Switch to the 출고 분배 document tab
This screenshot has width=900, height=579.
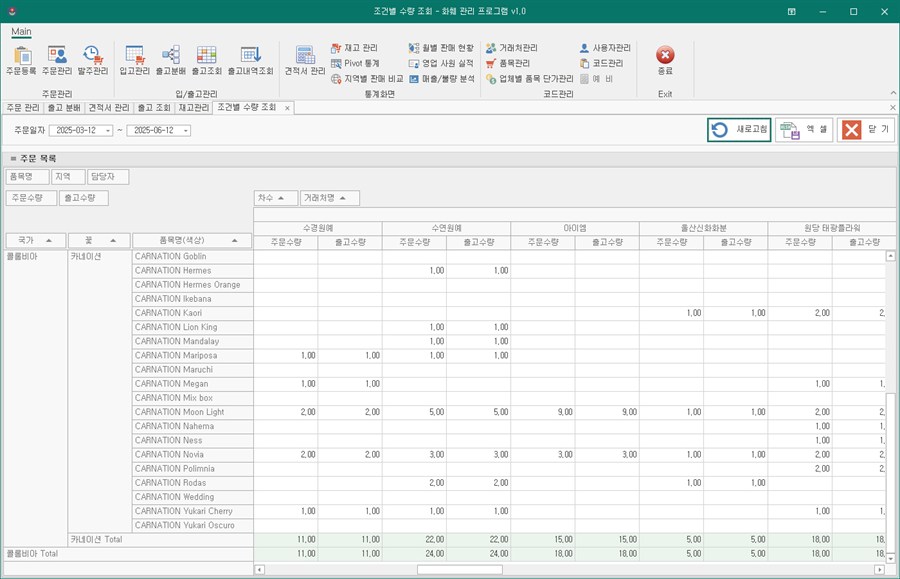(64, 107)
